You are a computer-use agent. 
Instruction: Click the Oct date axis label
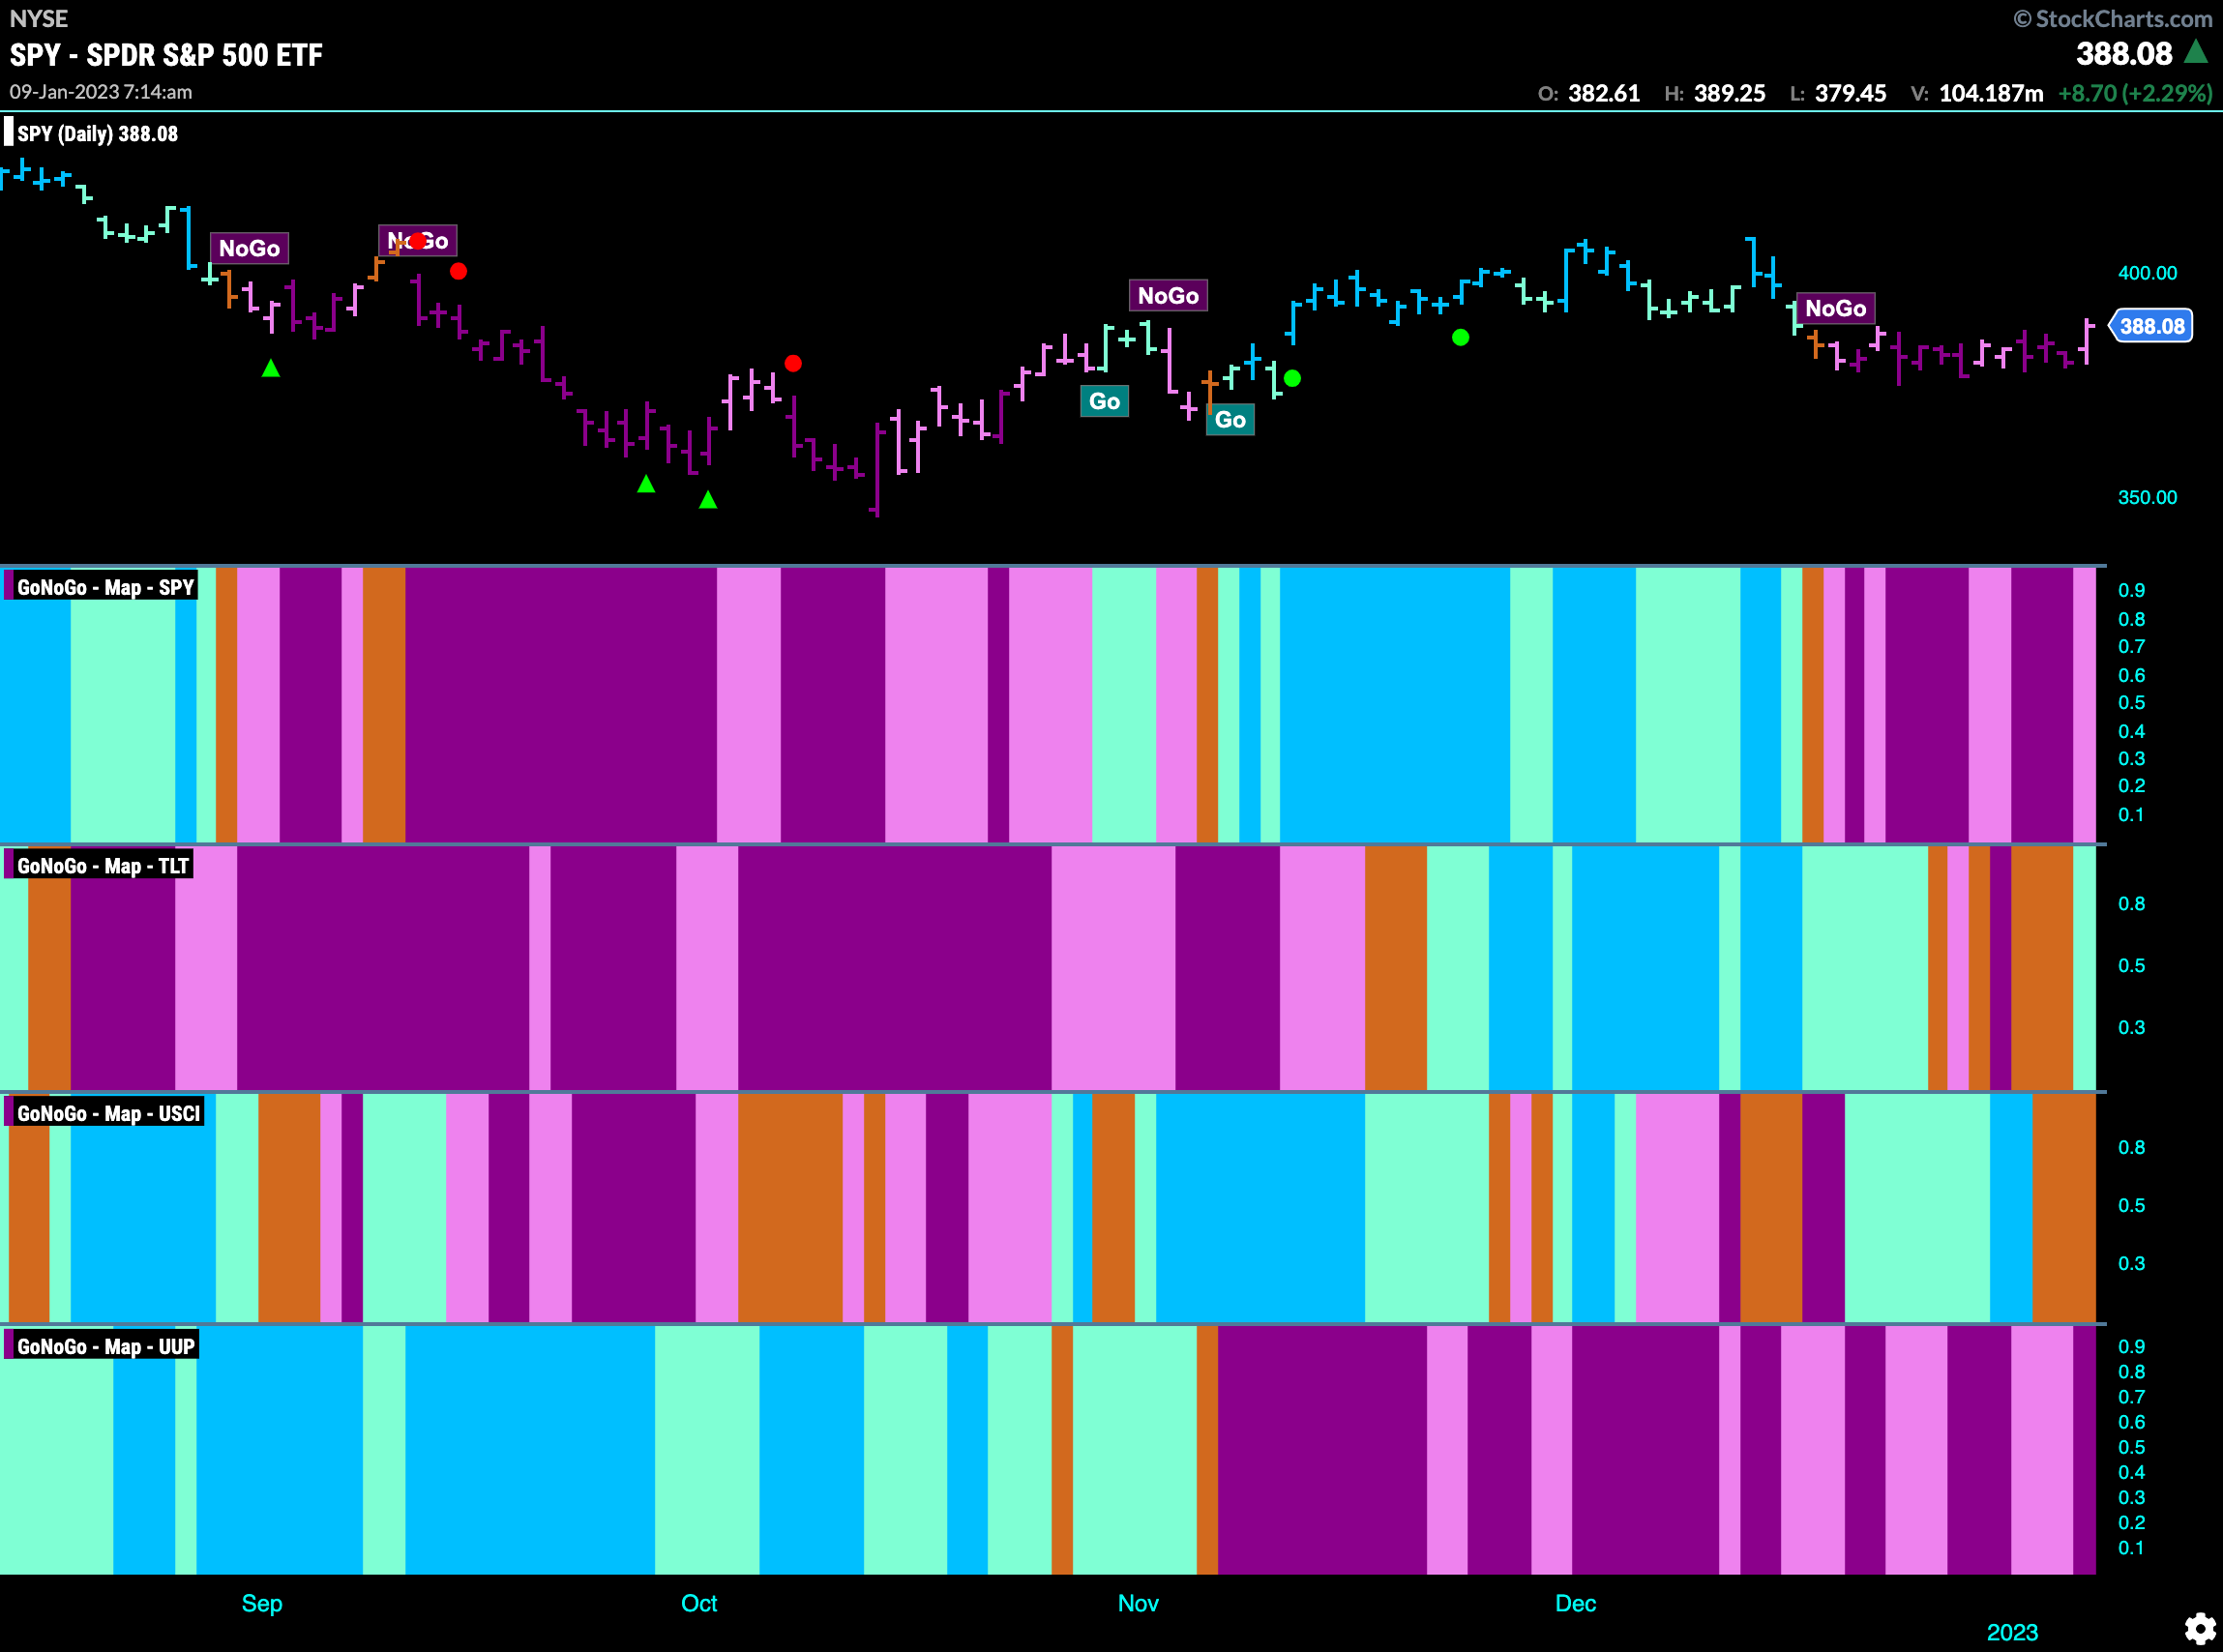[x=699, y=1603]
